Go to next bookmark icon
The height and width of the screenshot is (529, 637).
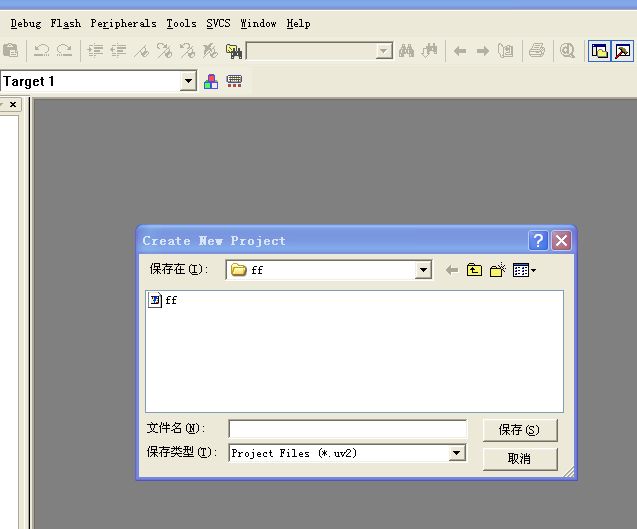click(x=165, y=51)
